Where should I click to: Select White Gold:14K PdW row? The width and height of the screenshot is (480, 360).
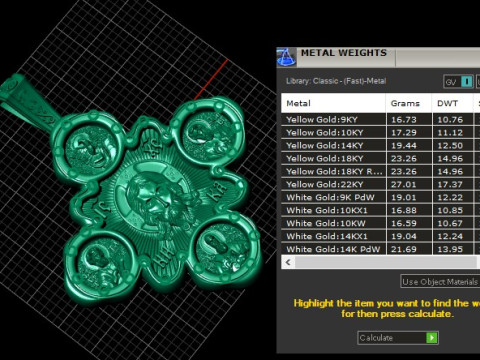point(381,249)
